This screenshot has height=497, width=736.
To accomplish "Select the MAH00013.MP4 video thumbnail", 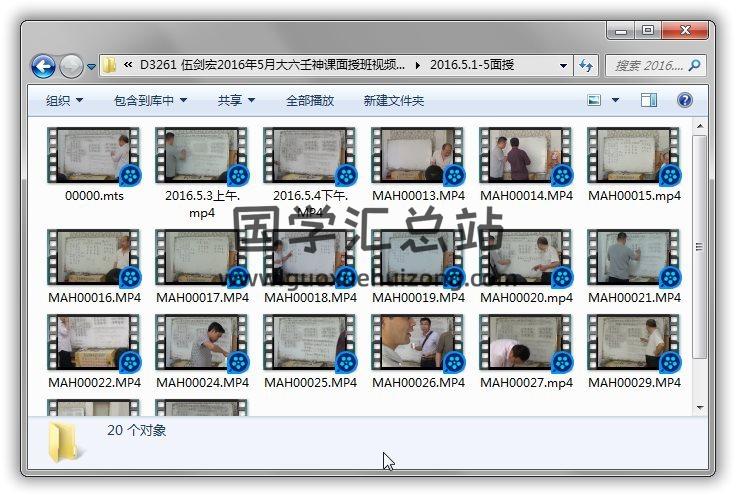I will [x=418, y=158].
